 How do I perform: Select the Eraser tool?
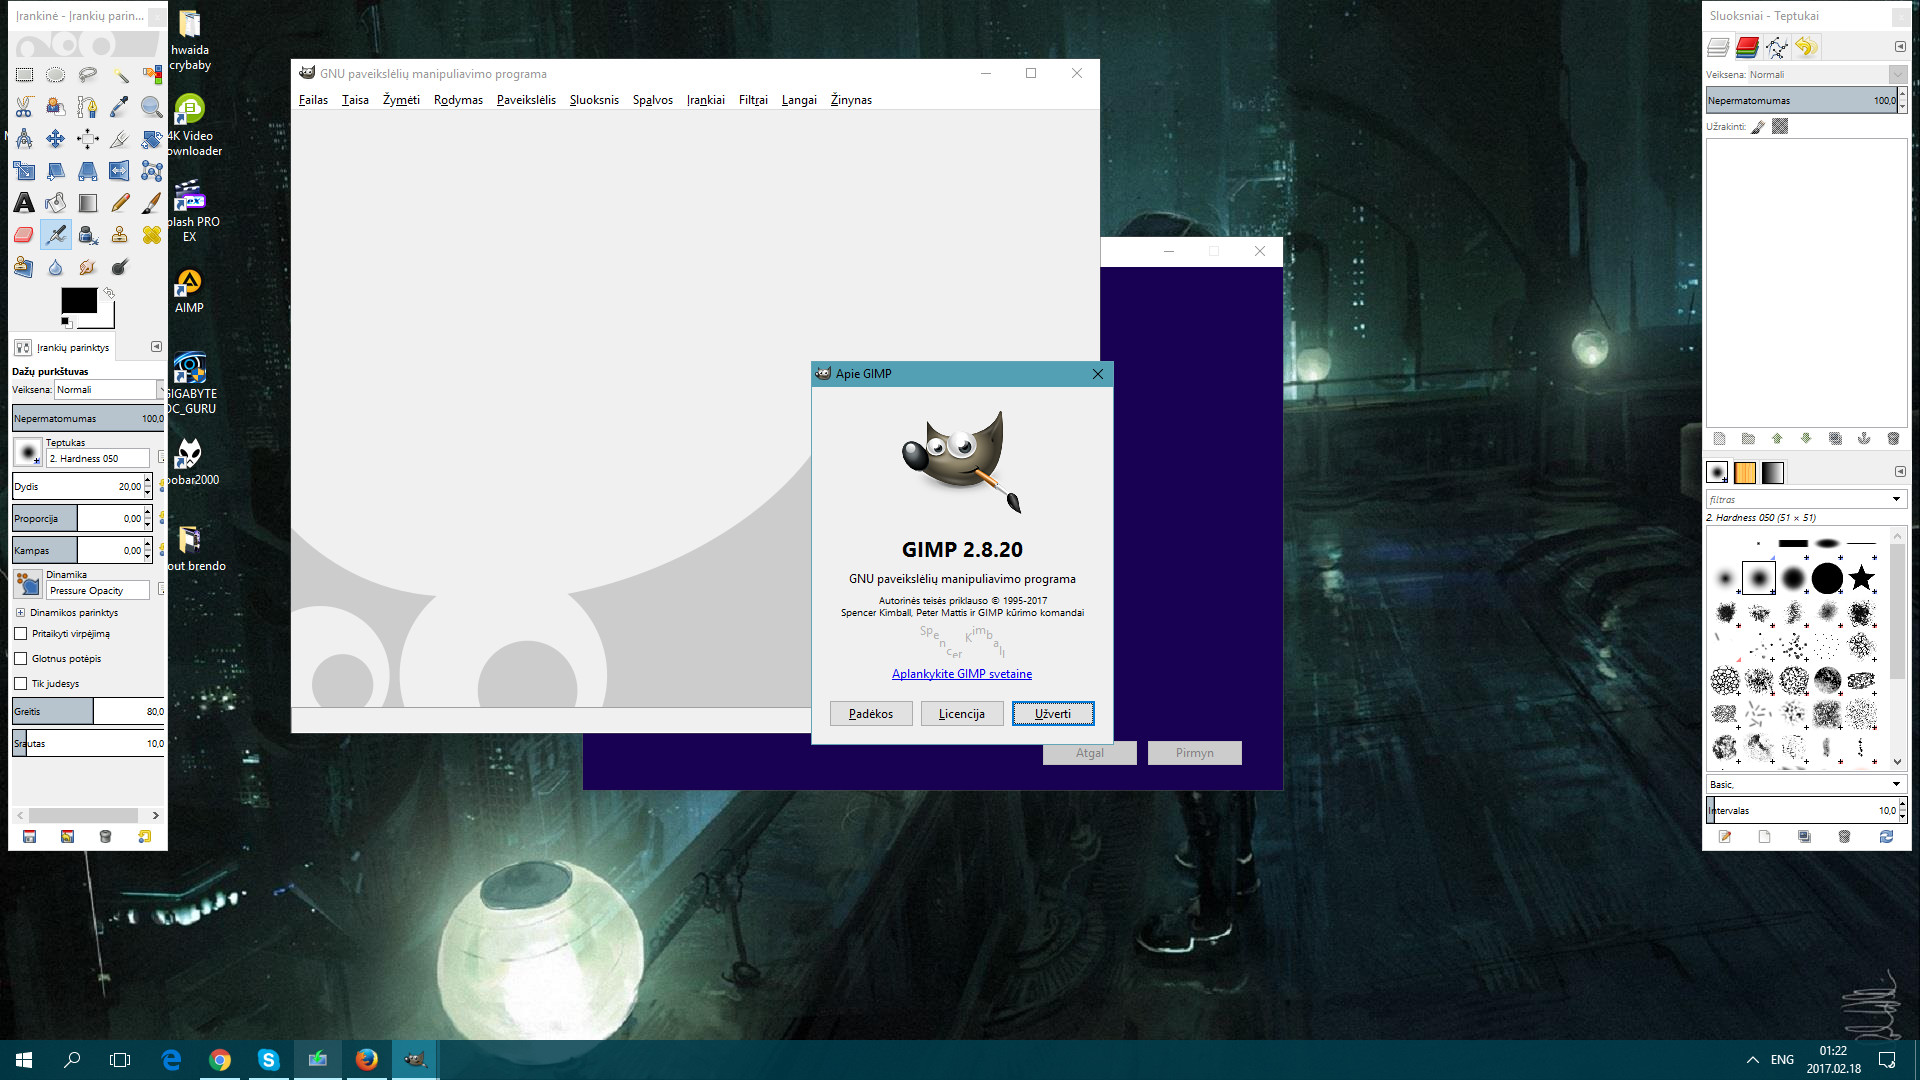coord(24,235)
